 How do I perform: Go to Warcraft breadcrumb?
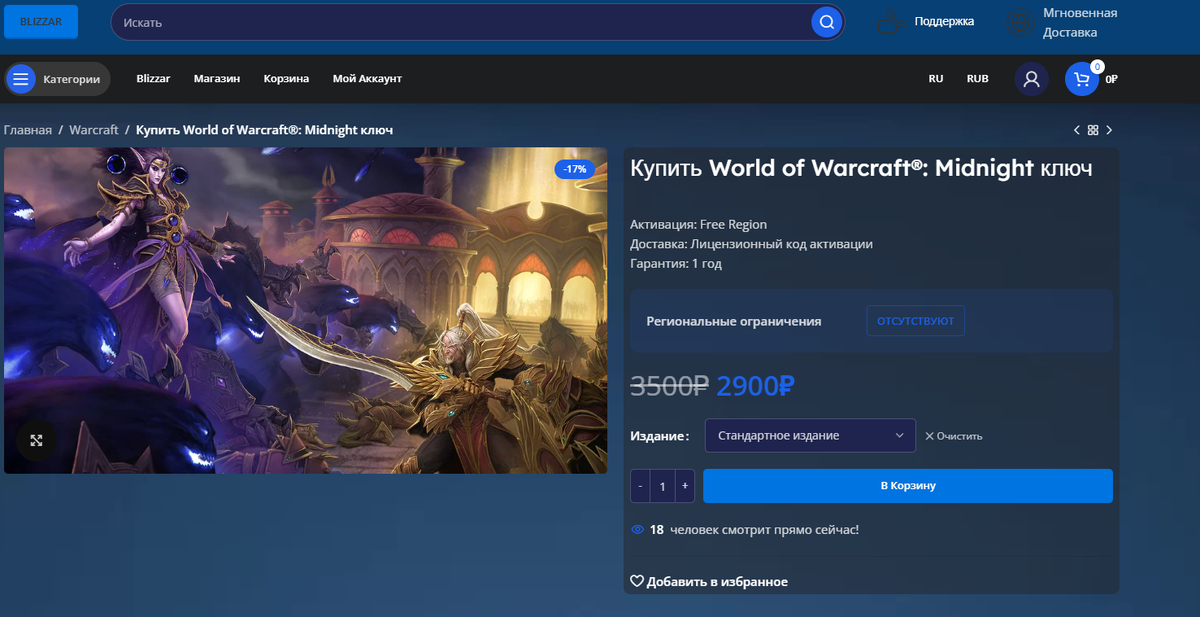click(x=94, y=130)
